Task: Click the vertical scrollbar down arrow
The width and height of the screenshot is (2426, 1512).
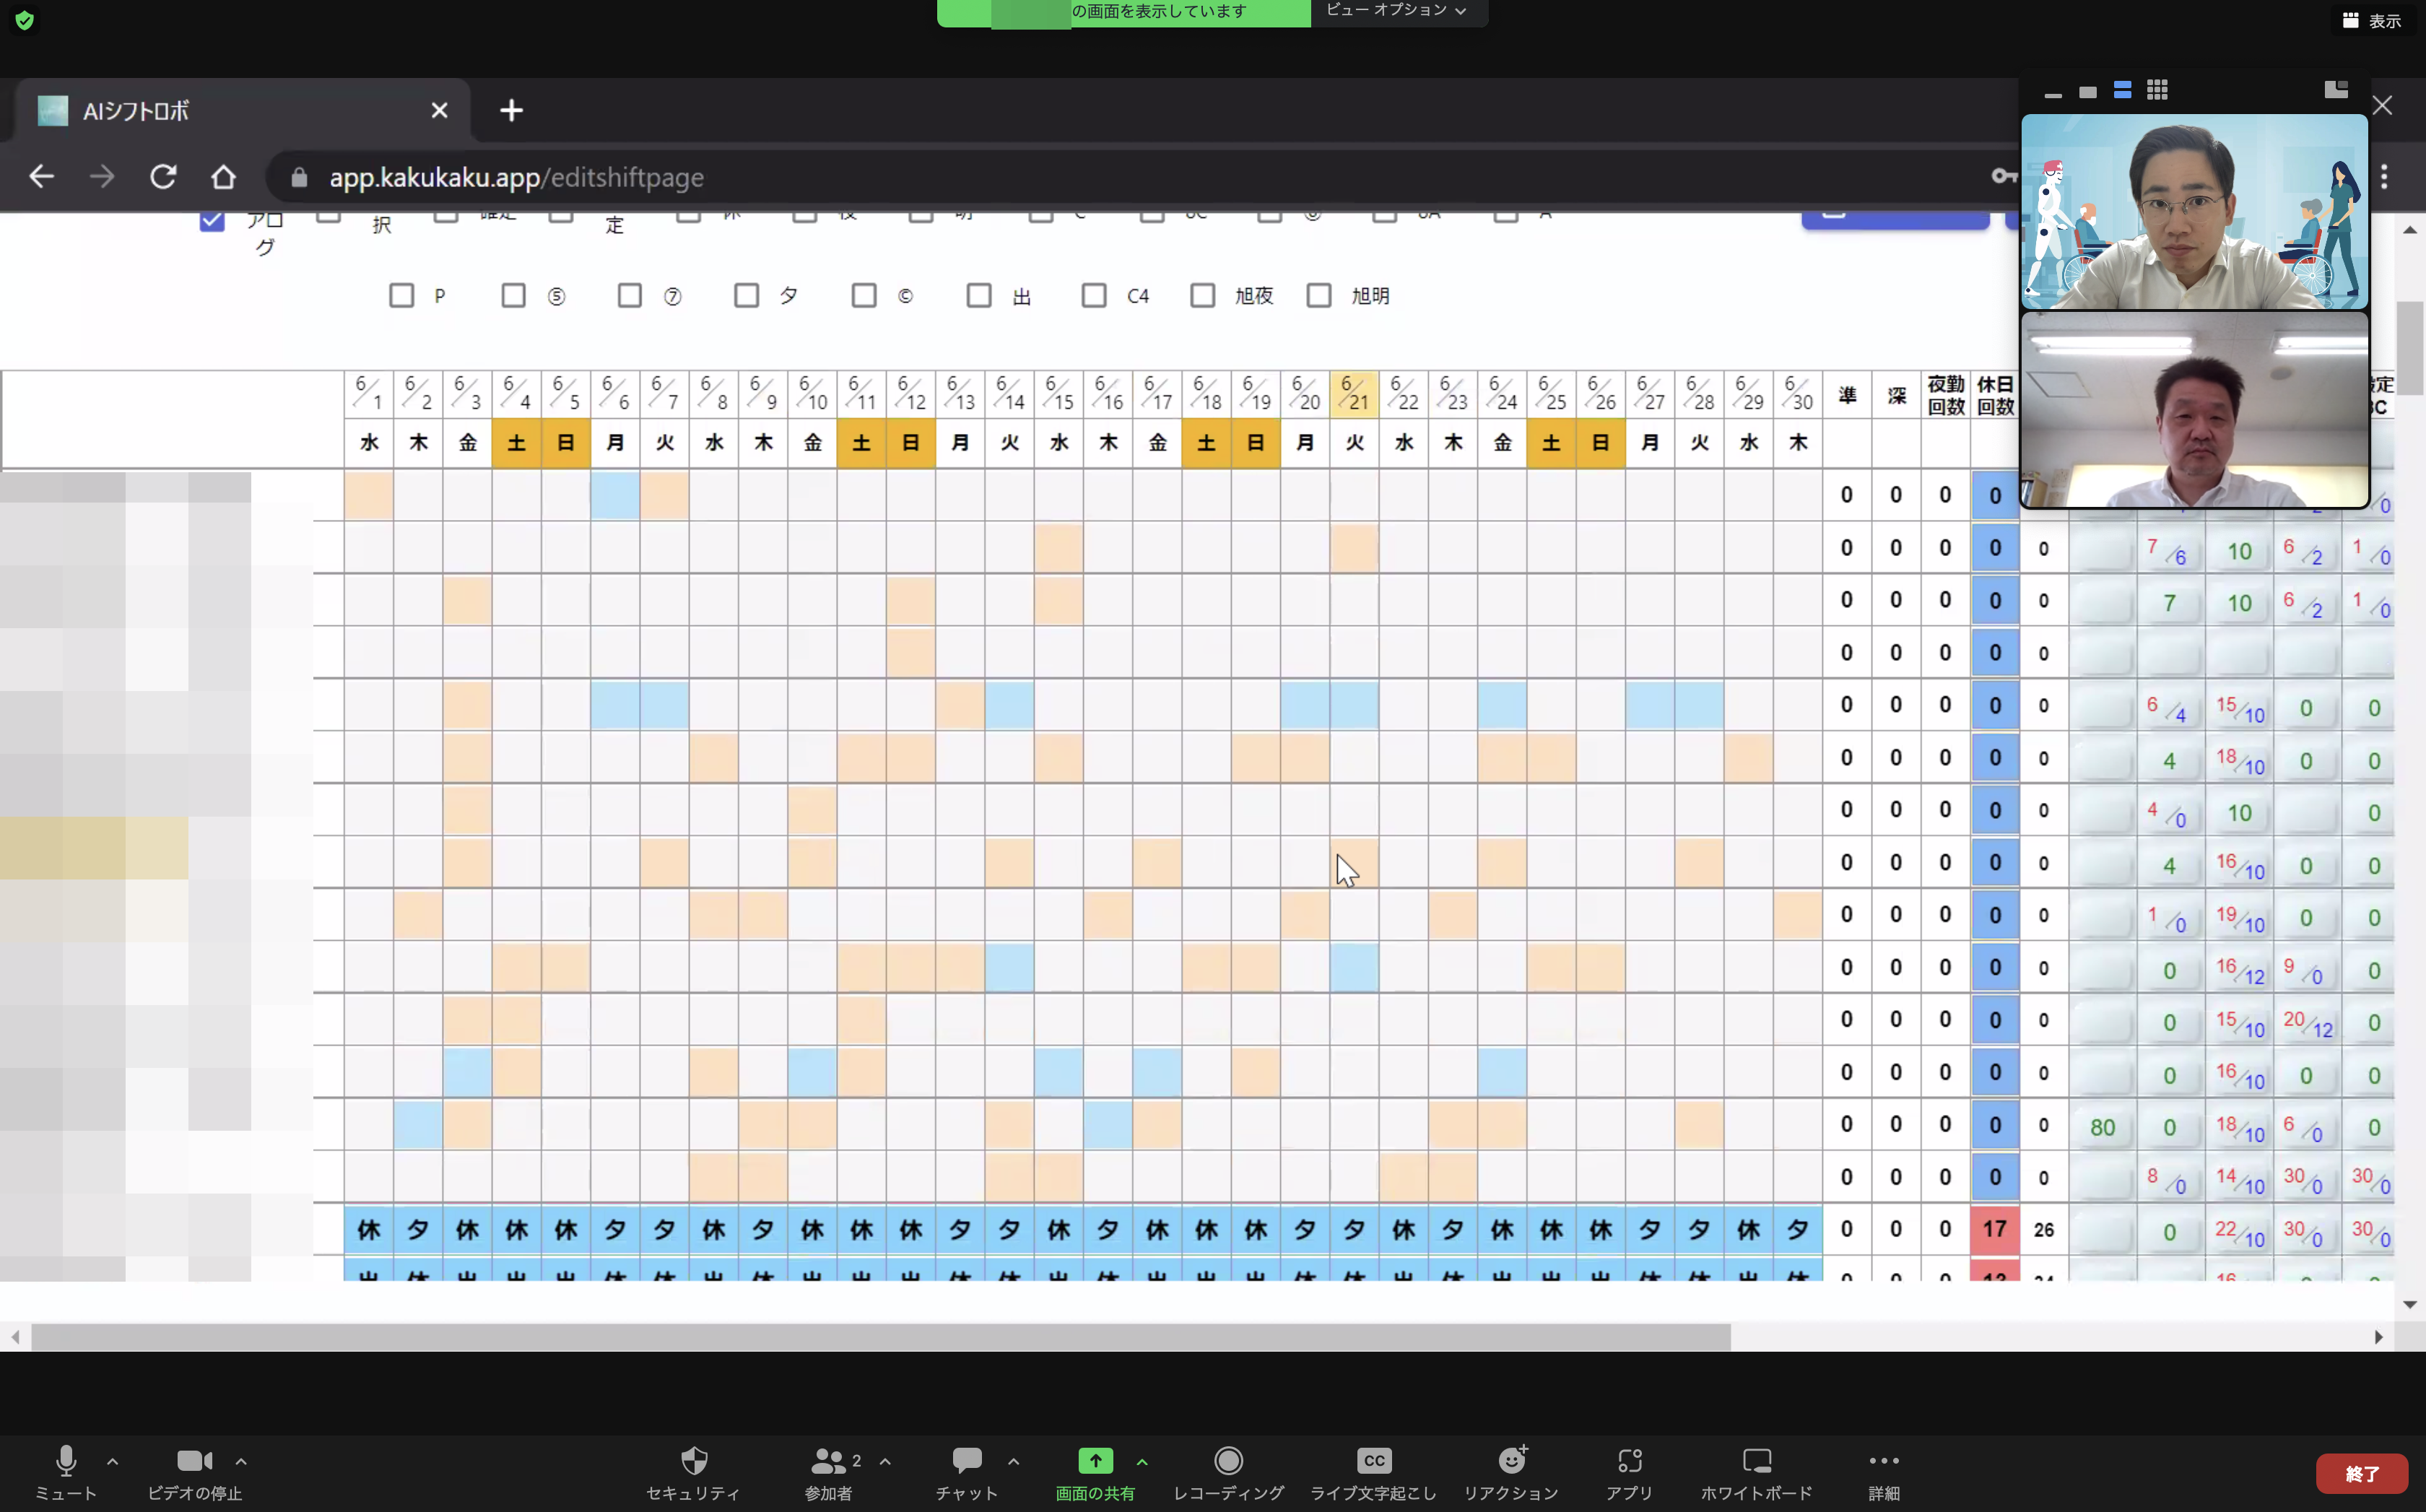Action: (x=2409, y=1304)
